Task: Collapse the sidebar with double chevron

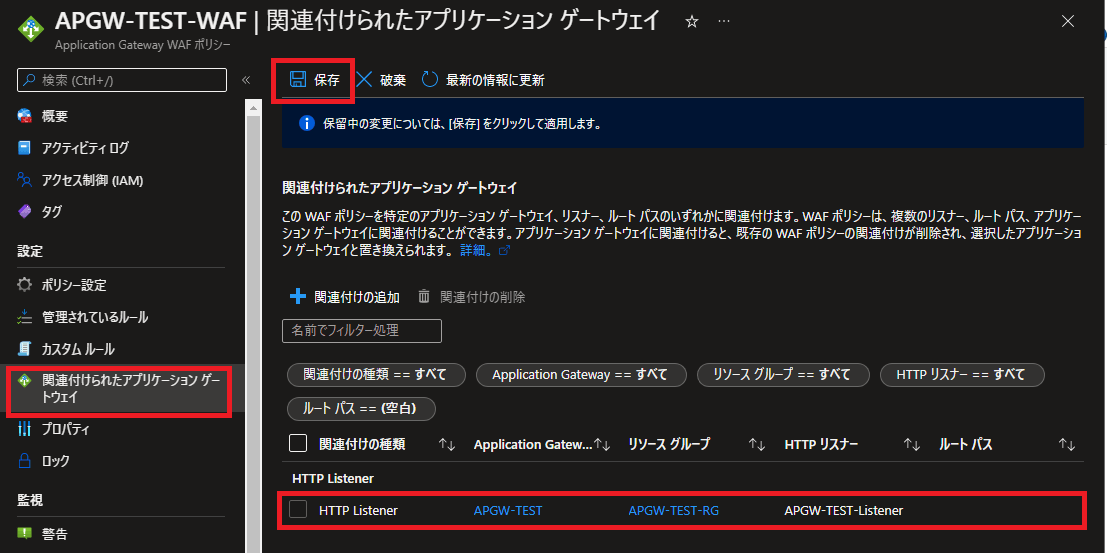Action: 246,80
